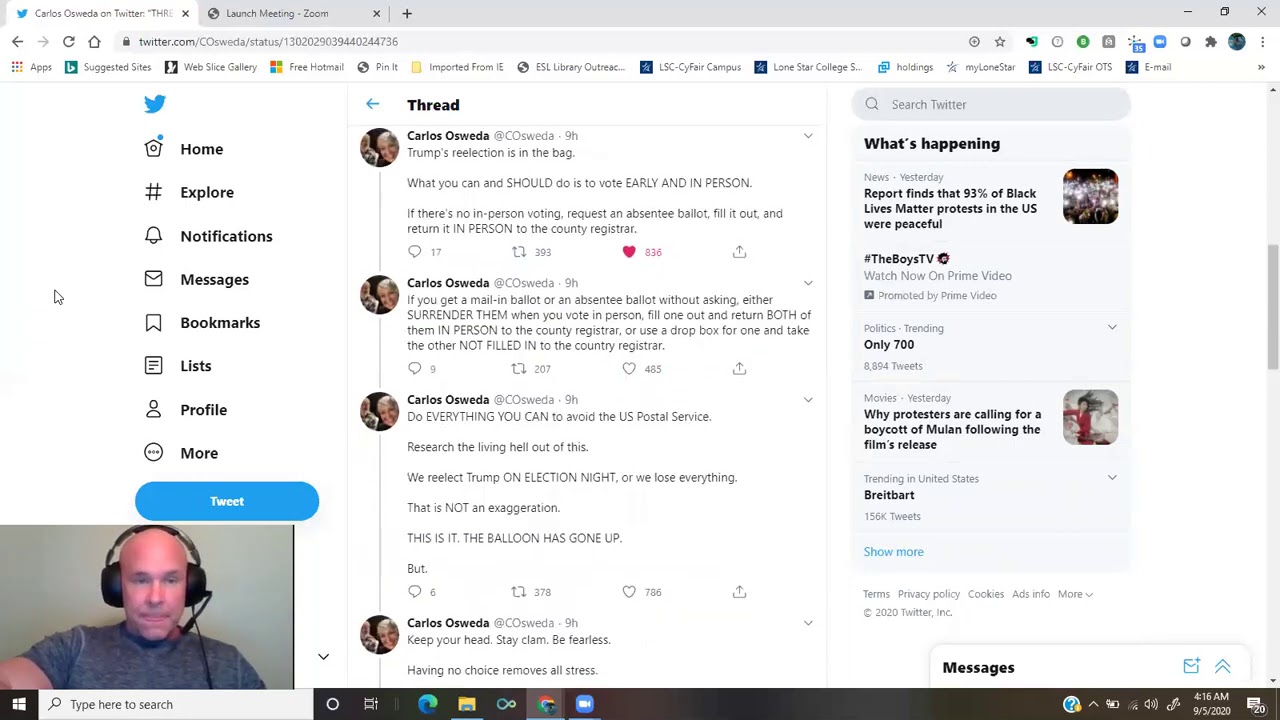This screenshot has width=1280, height=720.
Task: Click the Windows taskbar search box
Action: (x=176, y=704)
